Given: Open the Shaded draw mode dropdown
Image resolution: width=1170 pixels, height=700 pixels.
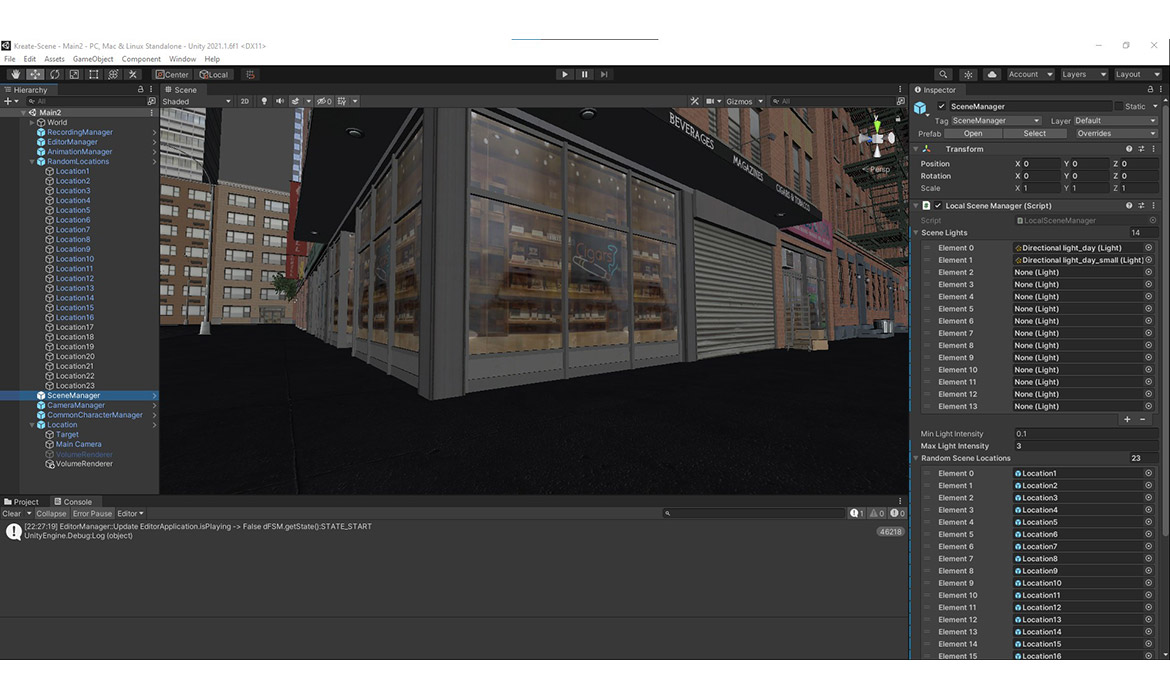Looking at the screenshot, I should (x=197, y=101).
